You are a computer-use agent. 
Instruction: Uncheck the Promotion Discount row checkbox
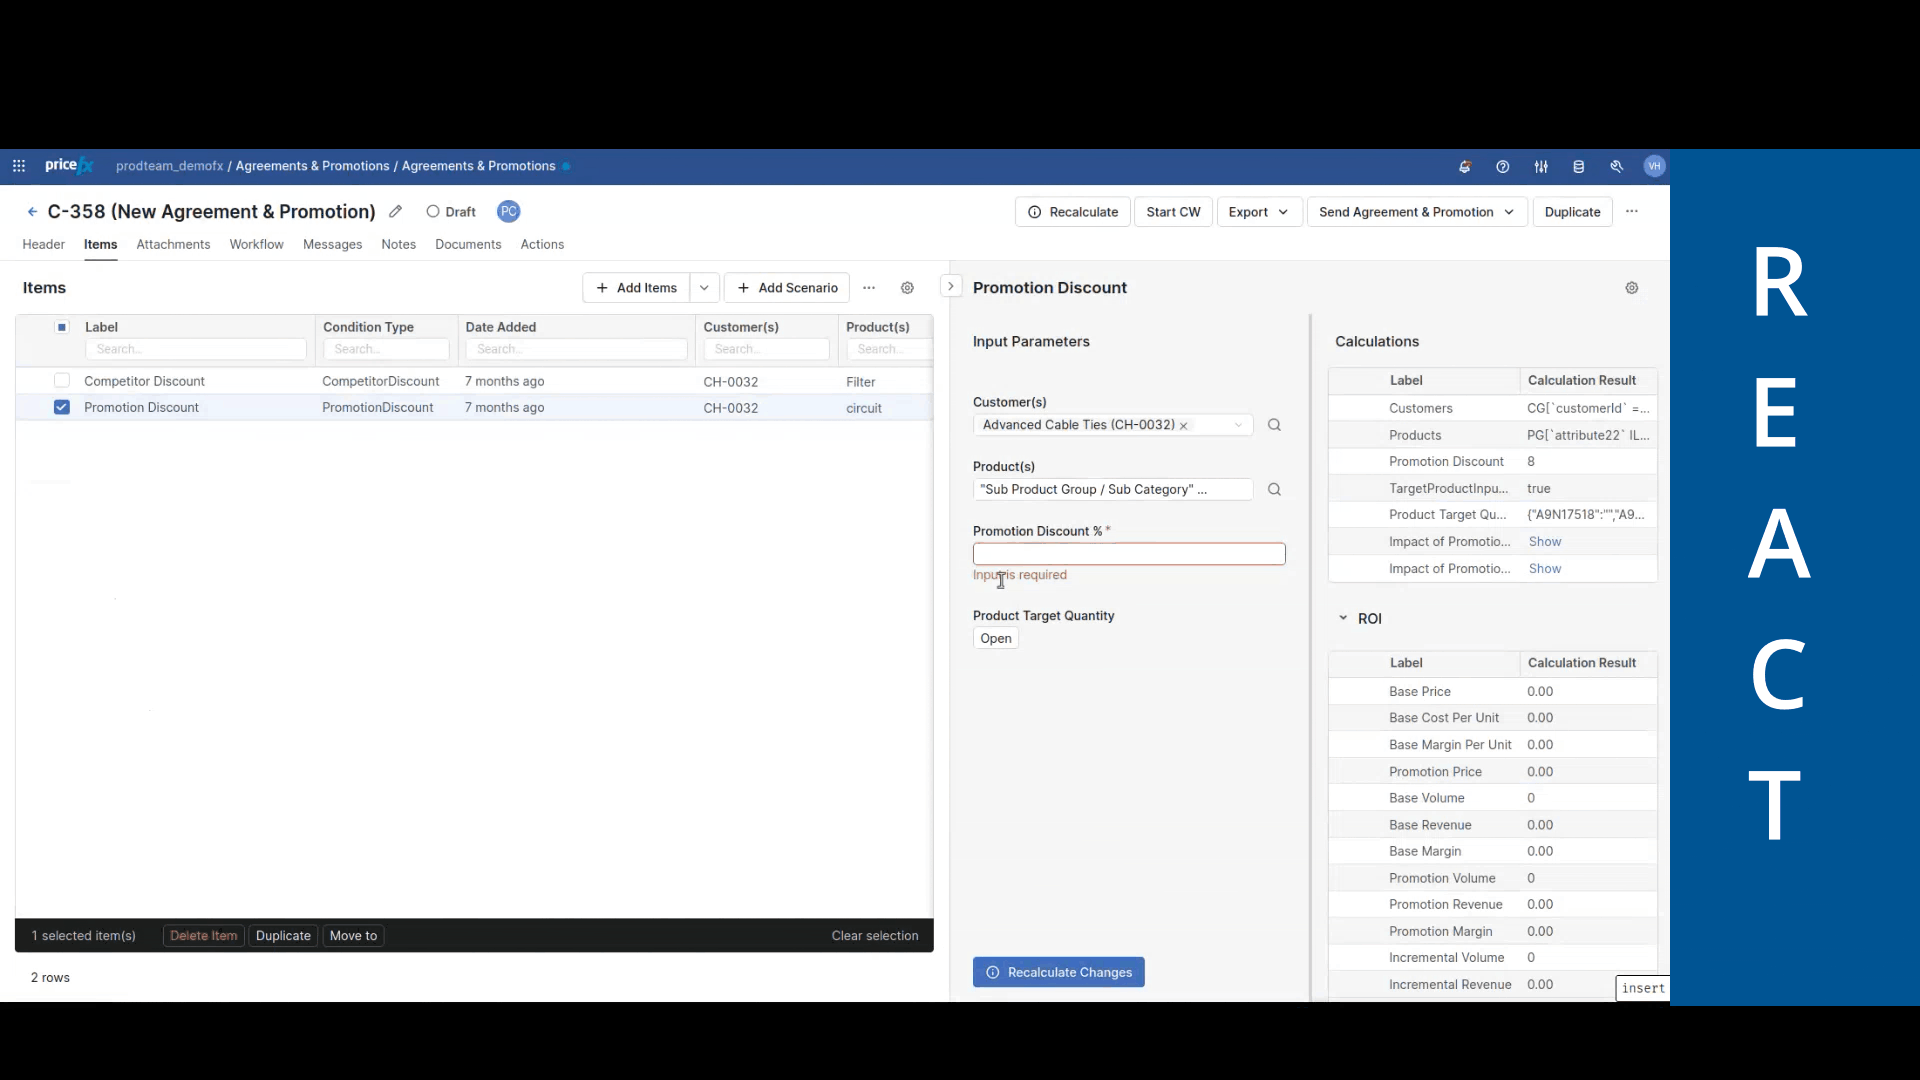(62, 408)
